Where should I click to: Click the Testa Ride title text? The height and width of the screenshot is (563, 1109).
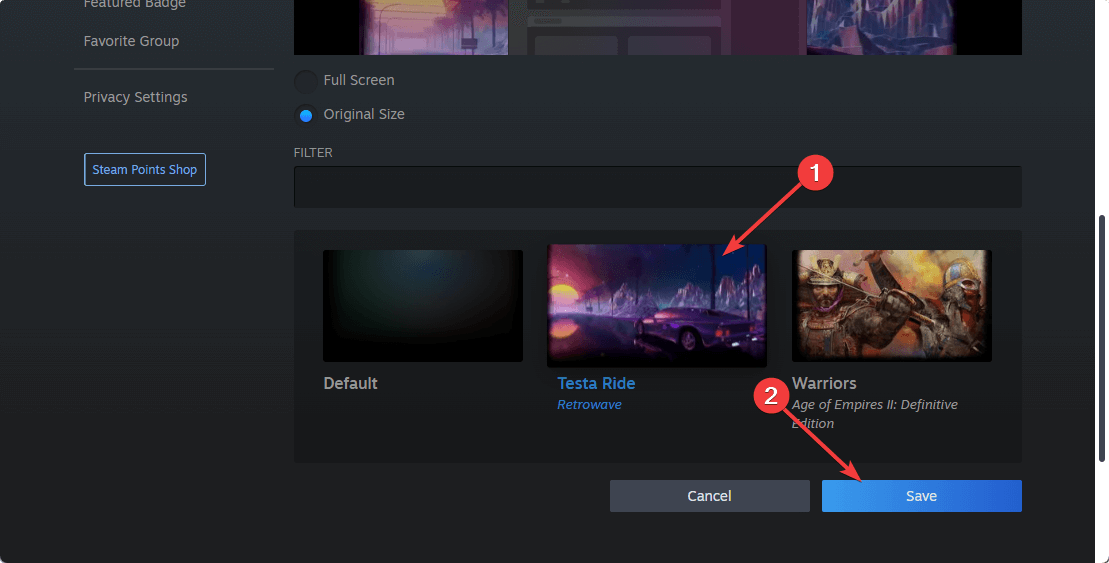596,383
